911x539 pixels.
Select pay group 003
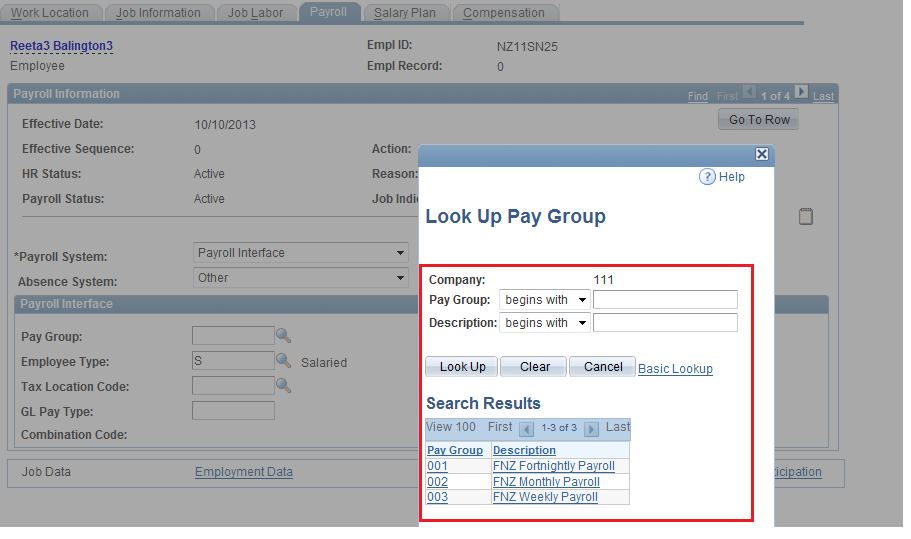click(437, 497)
